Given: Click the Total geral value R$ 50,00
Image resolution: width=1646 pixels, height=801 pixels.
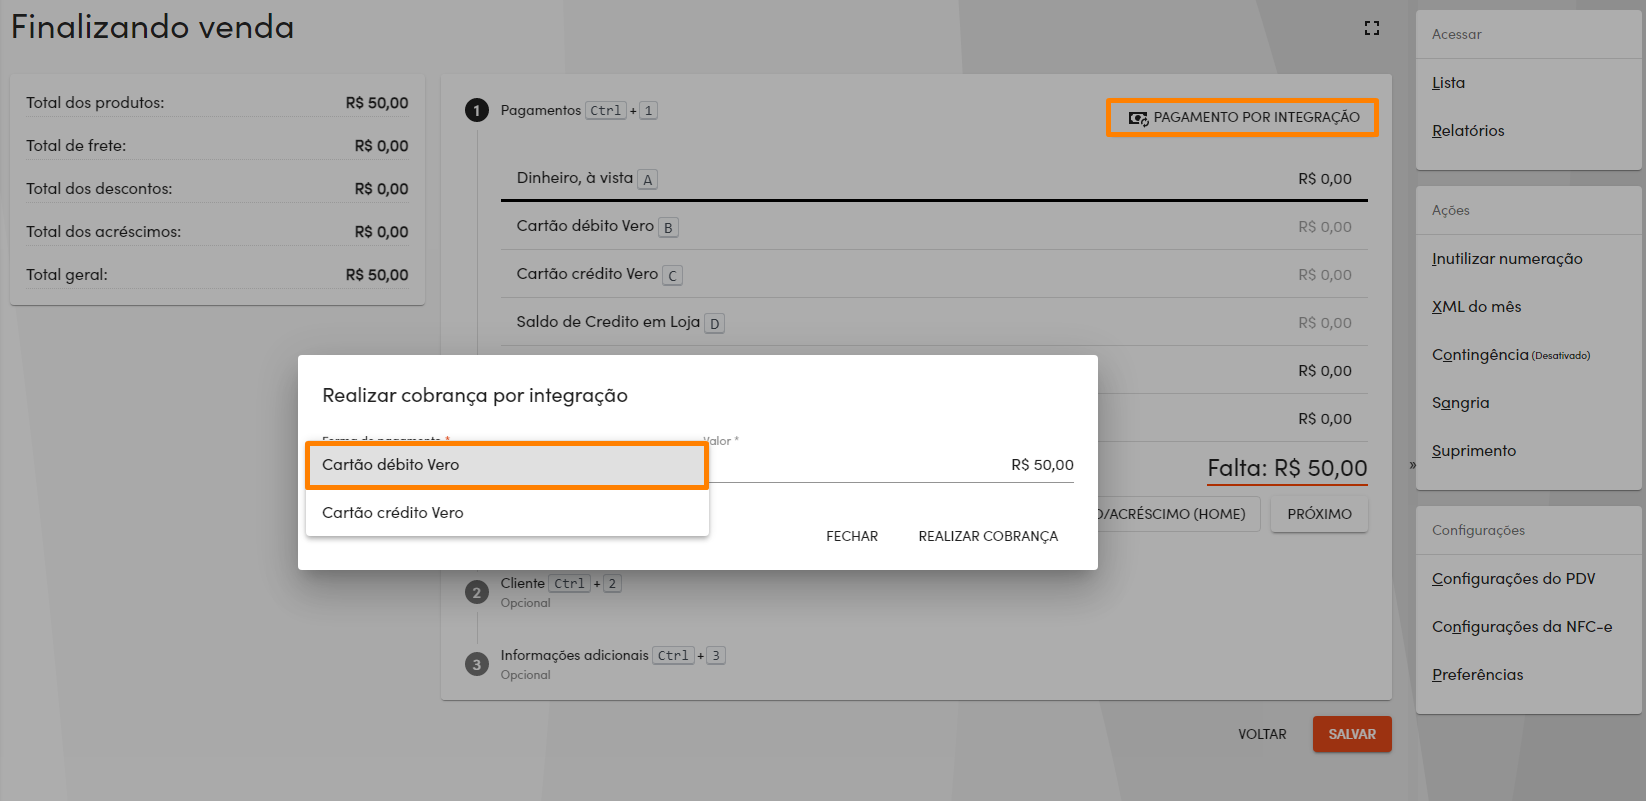Looking at the screenshot, I should coord(377,275).
